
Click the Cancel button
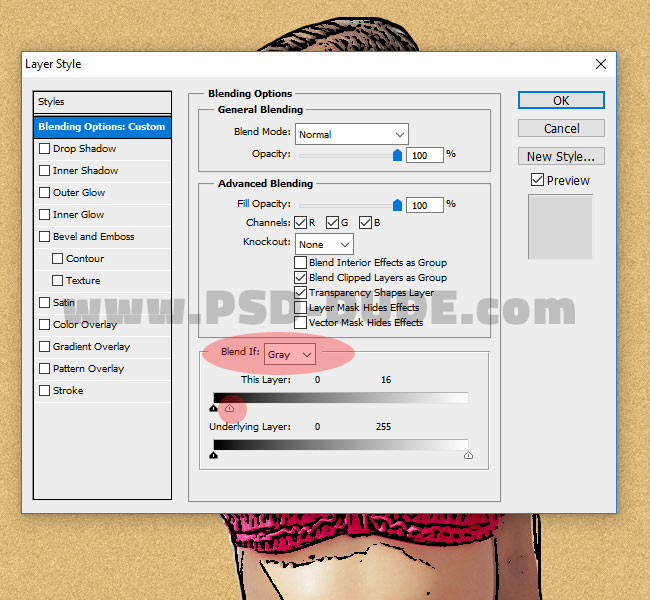click(561, 128)
